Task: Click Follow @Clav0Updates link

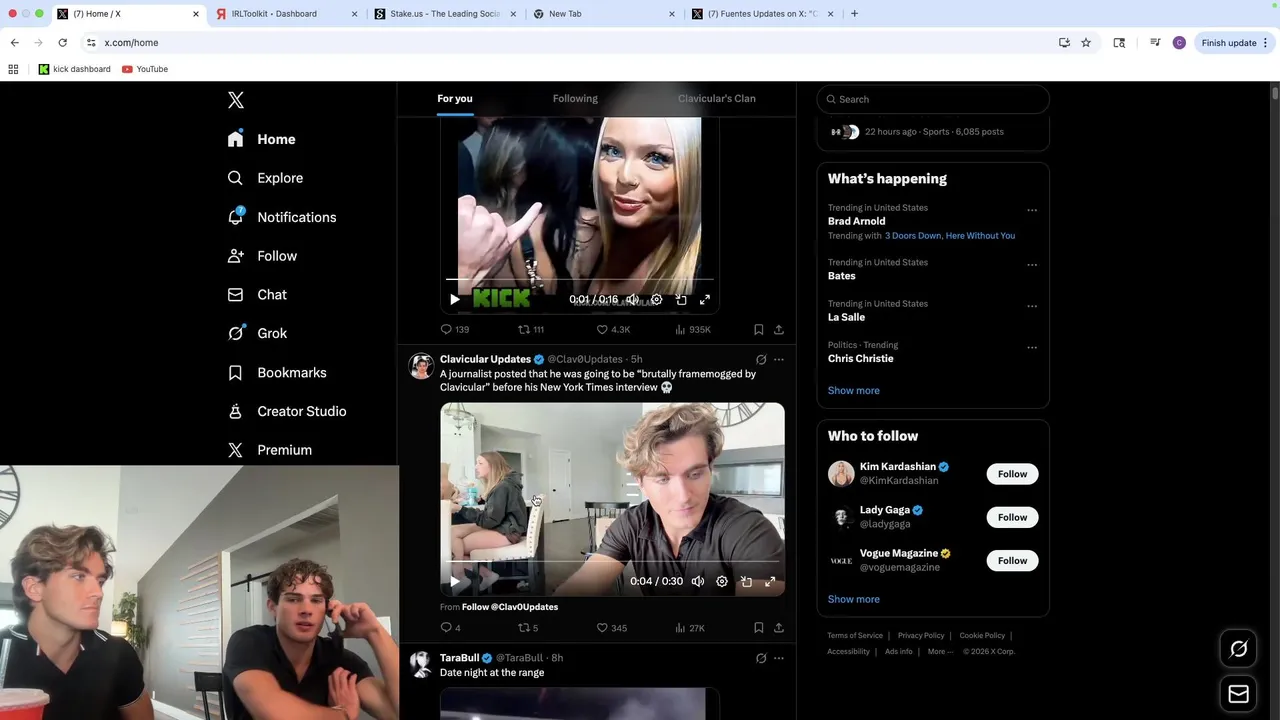Action: click(510, 607)
